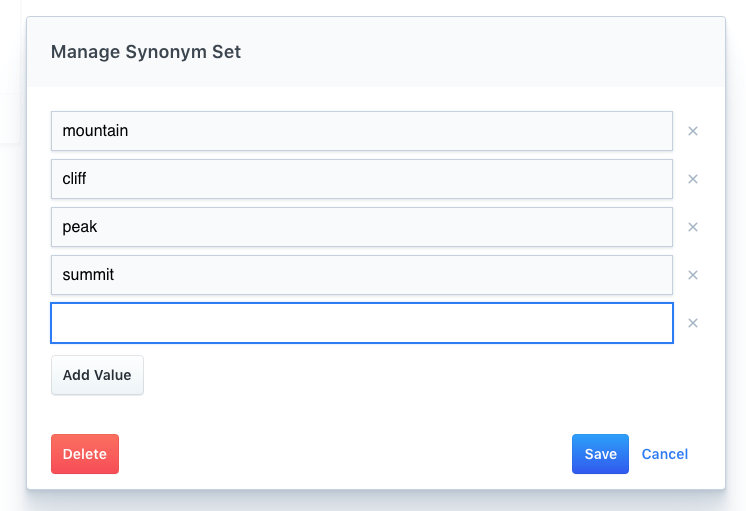
Task: Click inside the 'cliff' input field
Action: [361, 179]
